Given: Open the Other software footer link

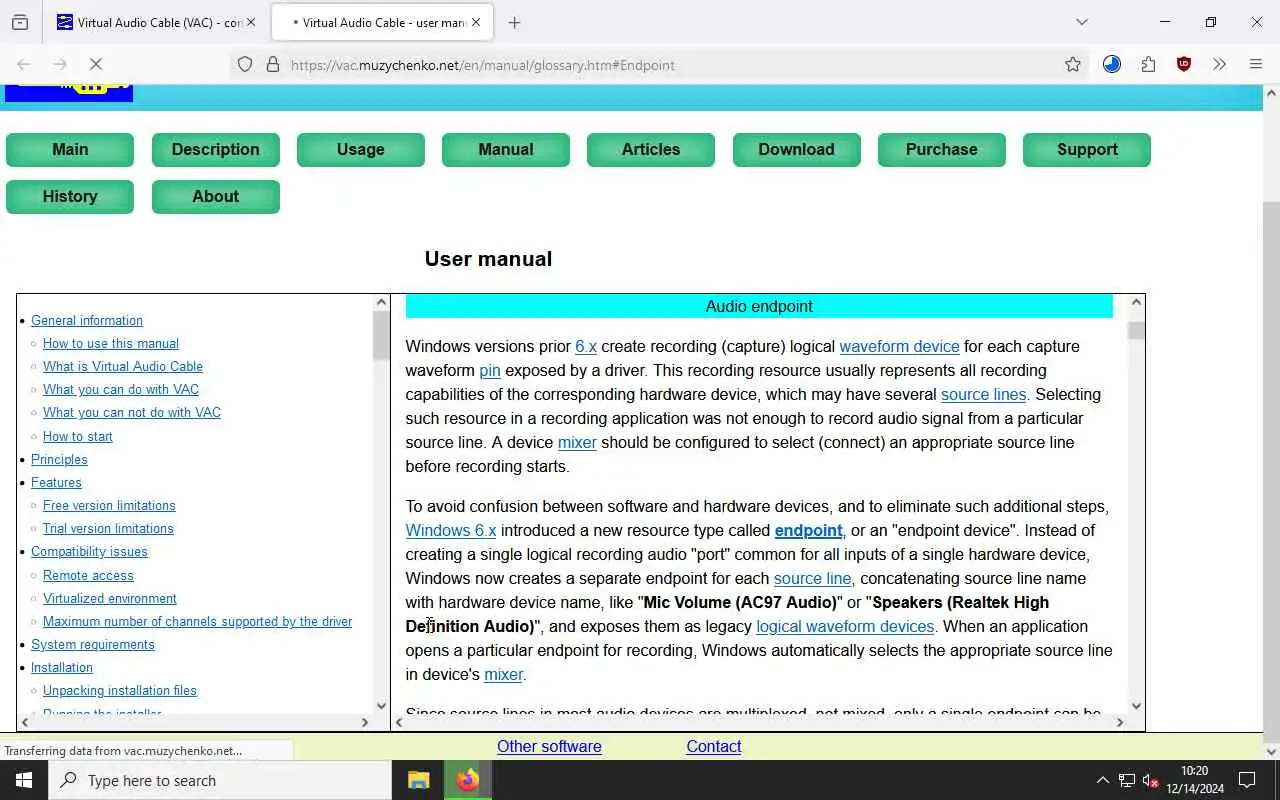Looking at the screenshot, I should [549, 746].
